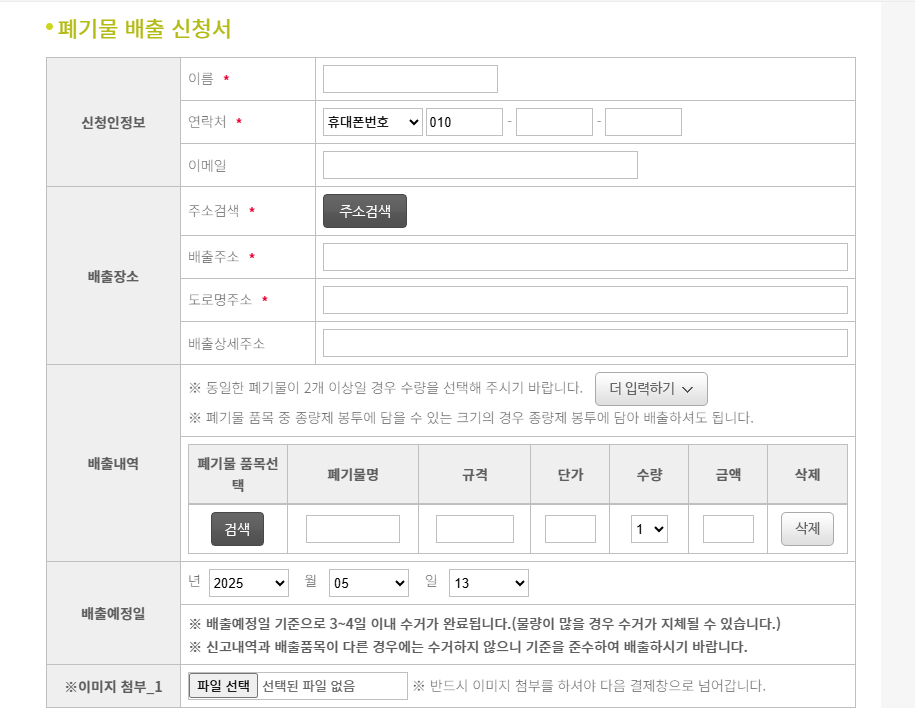915x708 pixels.
Task: Click the 삭제 row delete button
Action: (x=806, y=528)
